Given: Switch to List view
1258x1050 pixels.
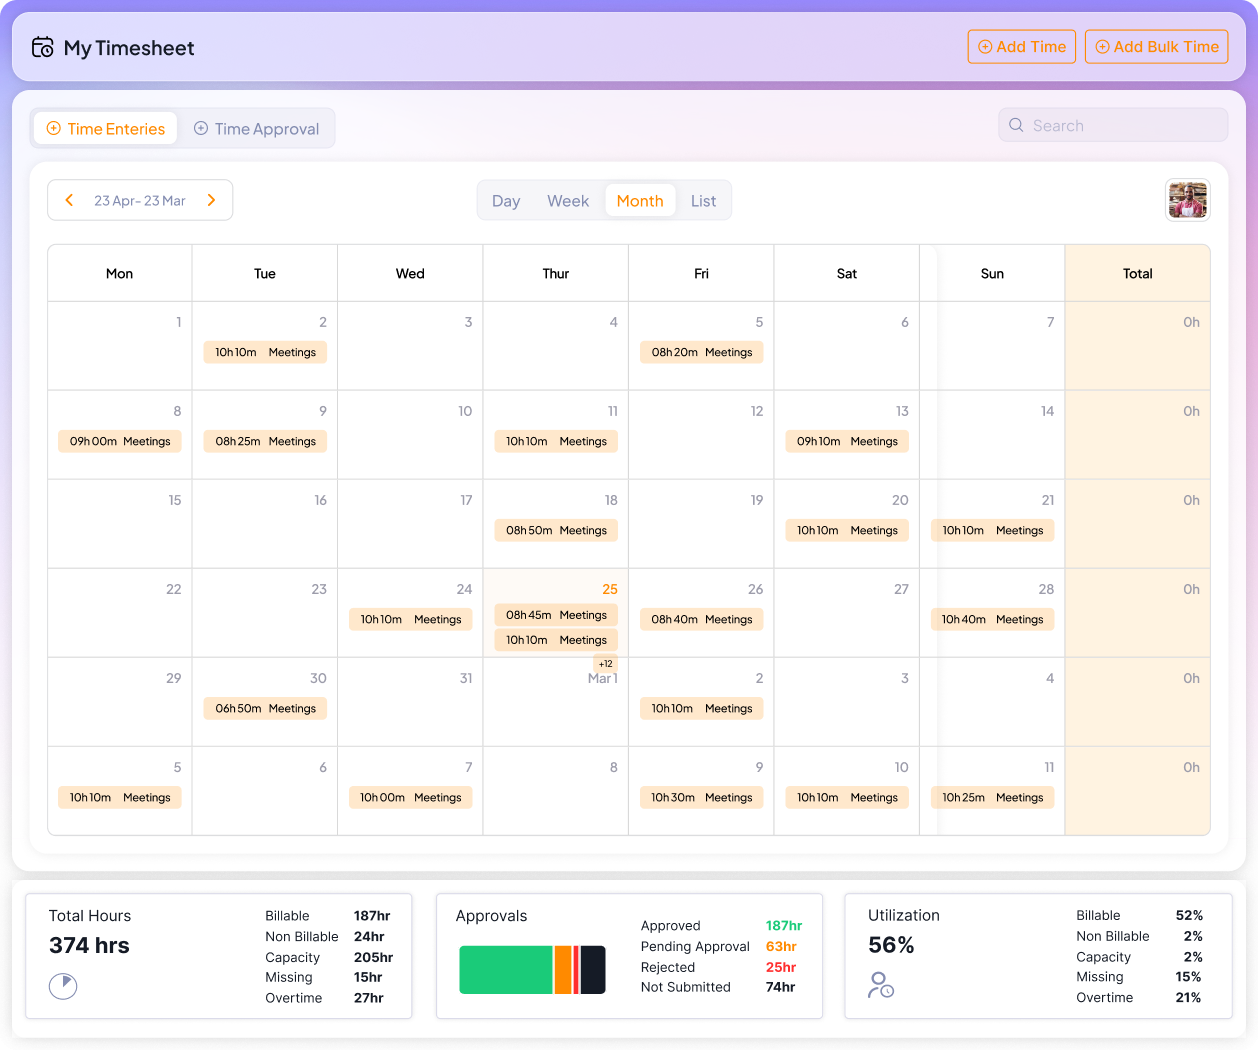Looking at the screenshot, I should click(x=703, y=201).
